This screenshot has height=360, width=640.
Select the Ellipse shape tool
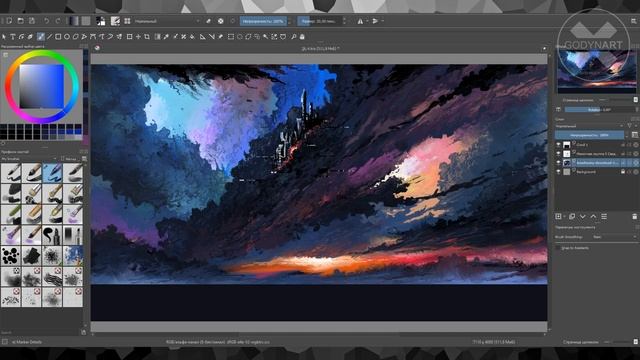click(x=67, y=37)
